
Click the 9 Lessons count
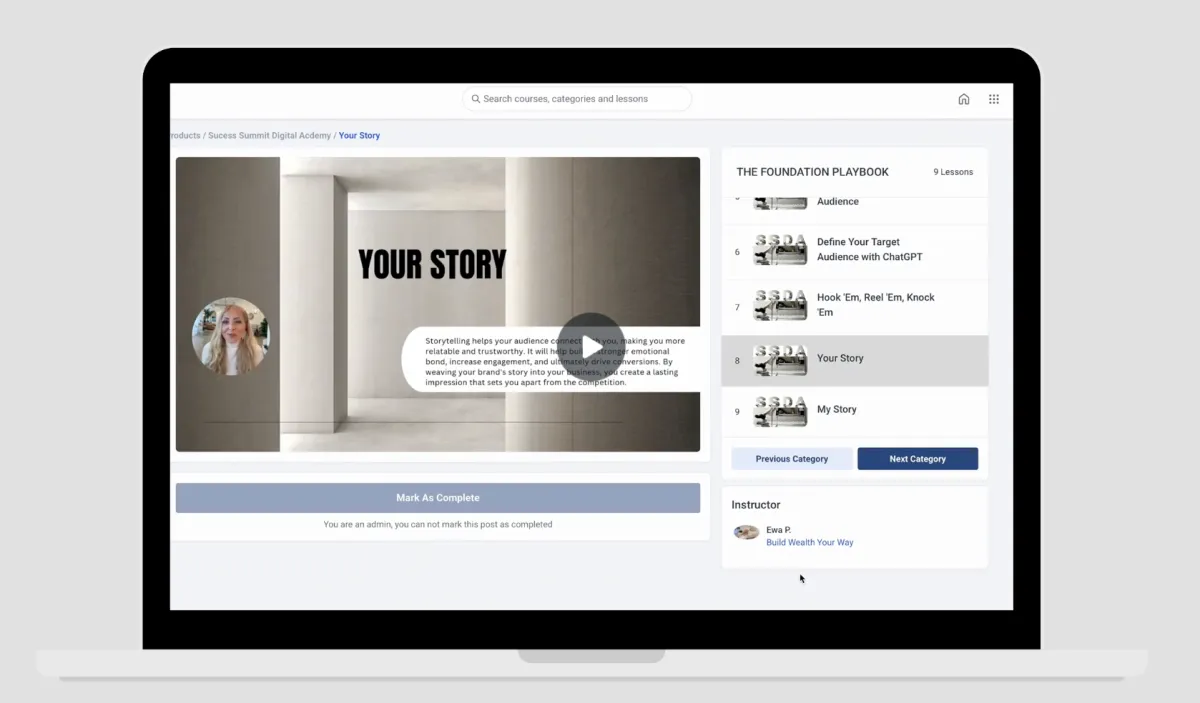pos(953,172)
